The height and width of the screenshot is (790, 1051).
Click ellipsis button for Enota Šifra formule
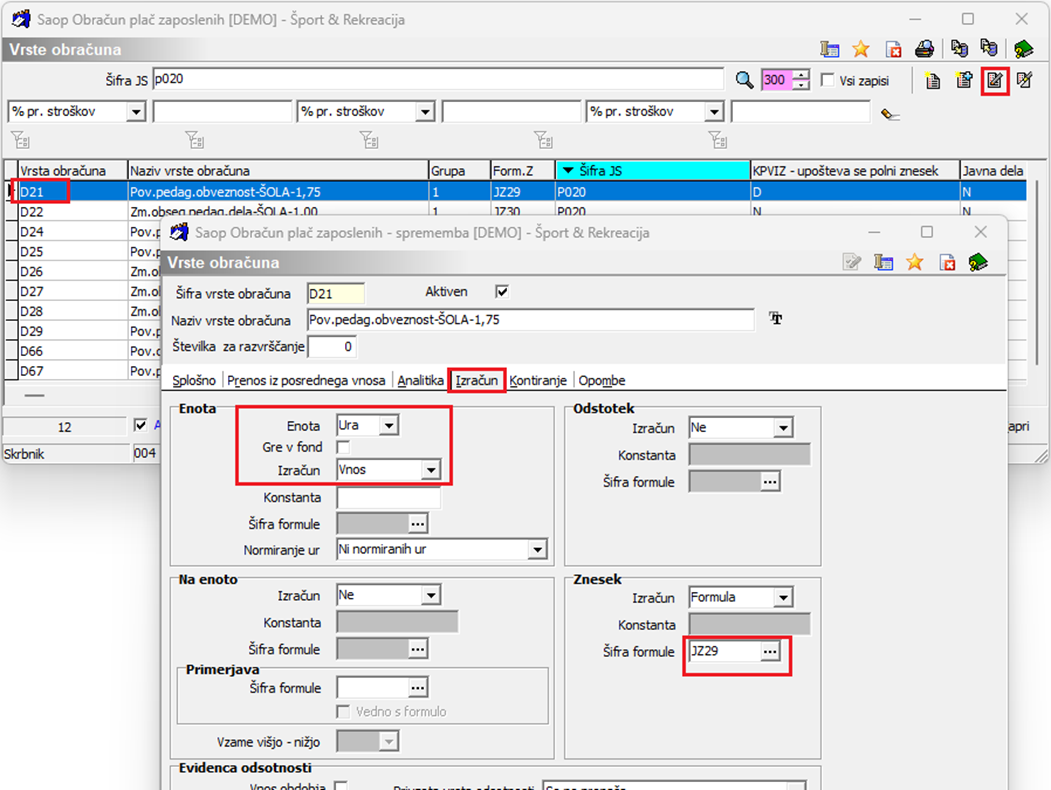418,523
